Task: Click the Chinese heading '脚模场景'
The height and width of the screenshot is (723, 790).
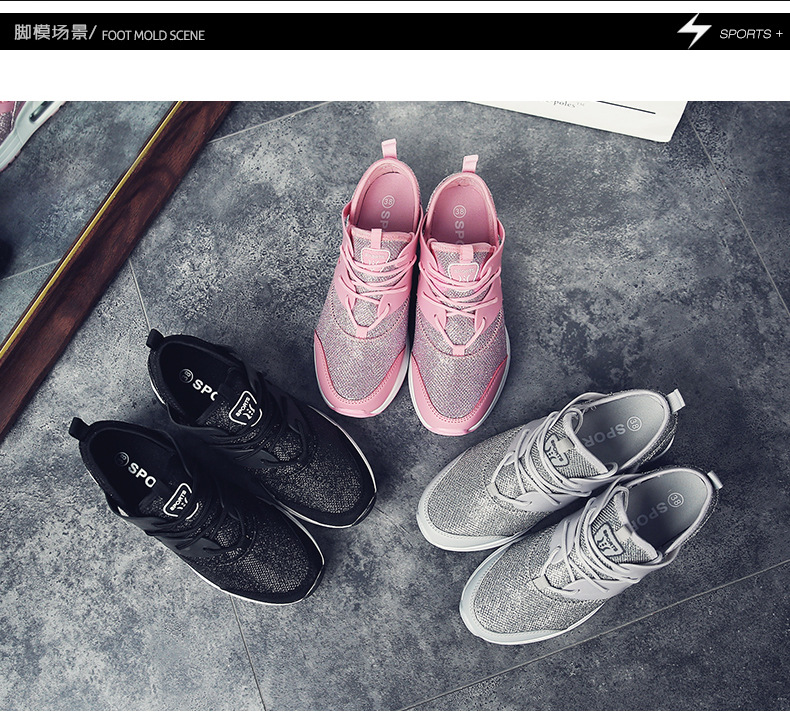Action: click(x=50, y=32)
